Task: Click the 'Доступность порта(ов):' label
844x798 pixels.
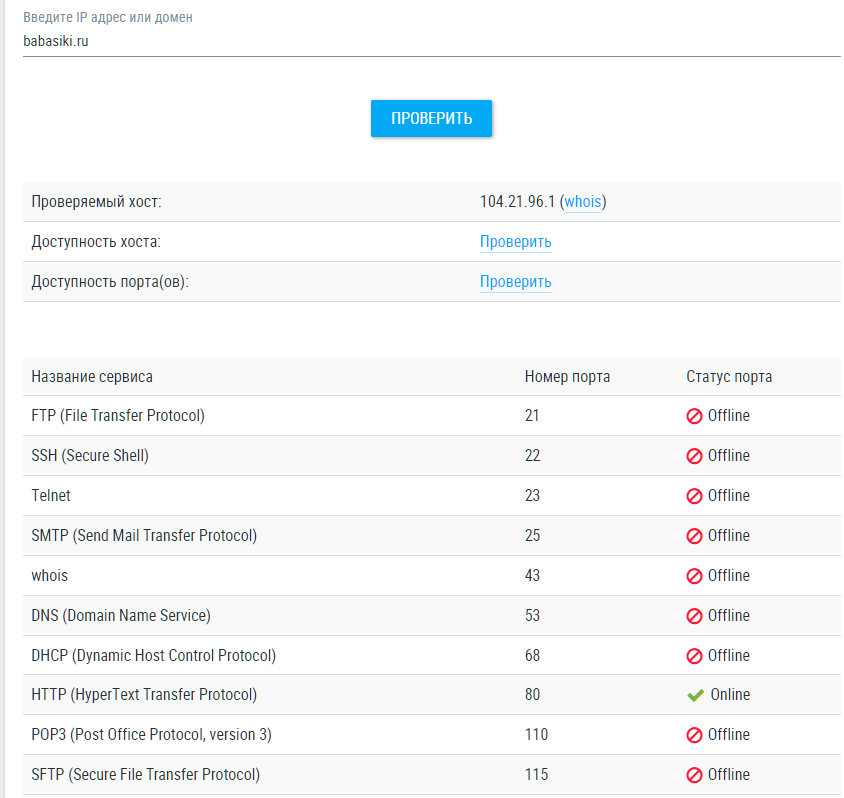Action: click(110, 281)
